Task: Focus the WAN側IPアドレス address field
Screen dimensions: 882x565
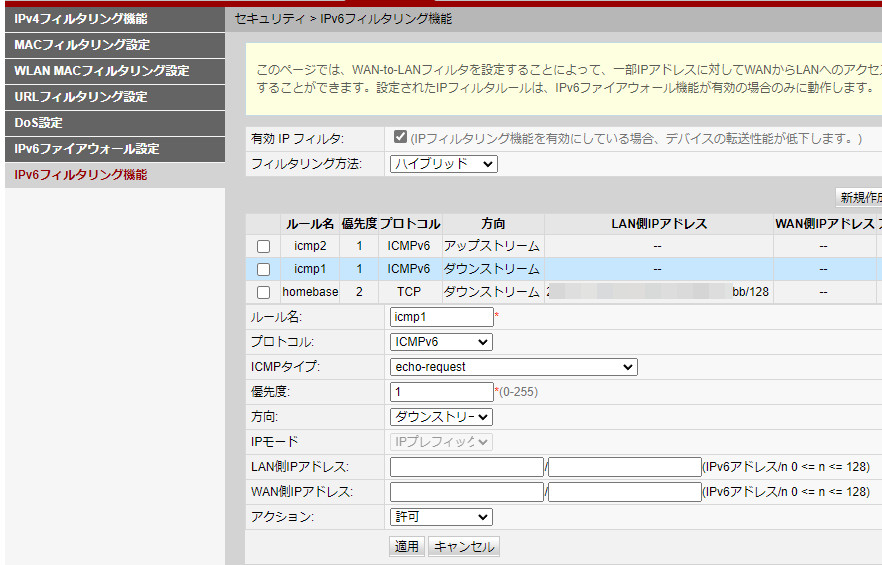Action: (x=467, y=492)
